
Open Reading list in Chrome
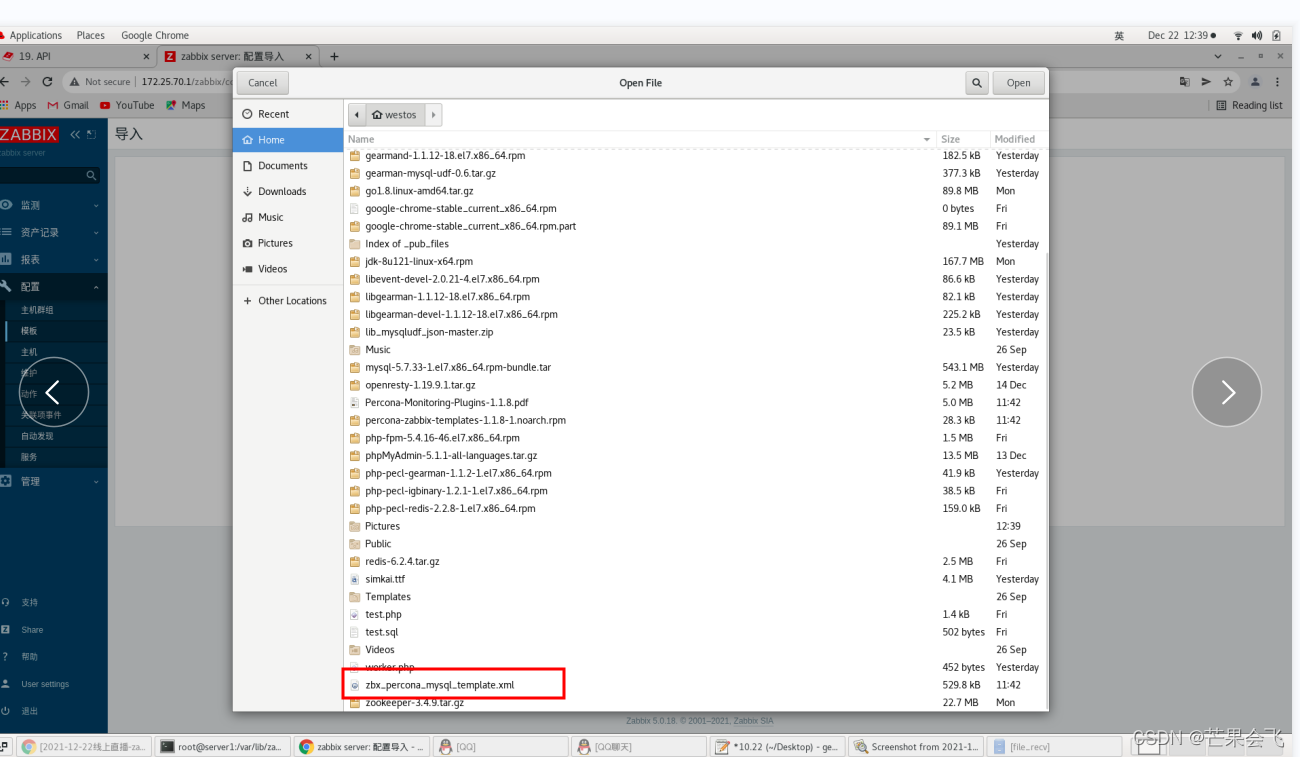pos(1249,105)
